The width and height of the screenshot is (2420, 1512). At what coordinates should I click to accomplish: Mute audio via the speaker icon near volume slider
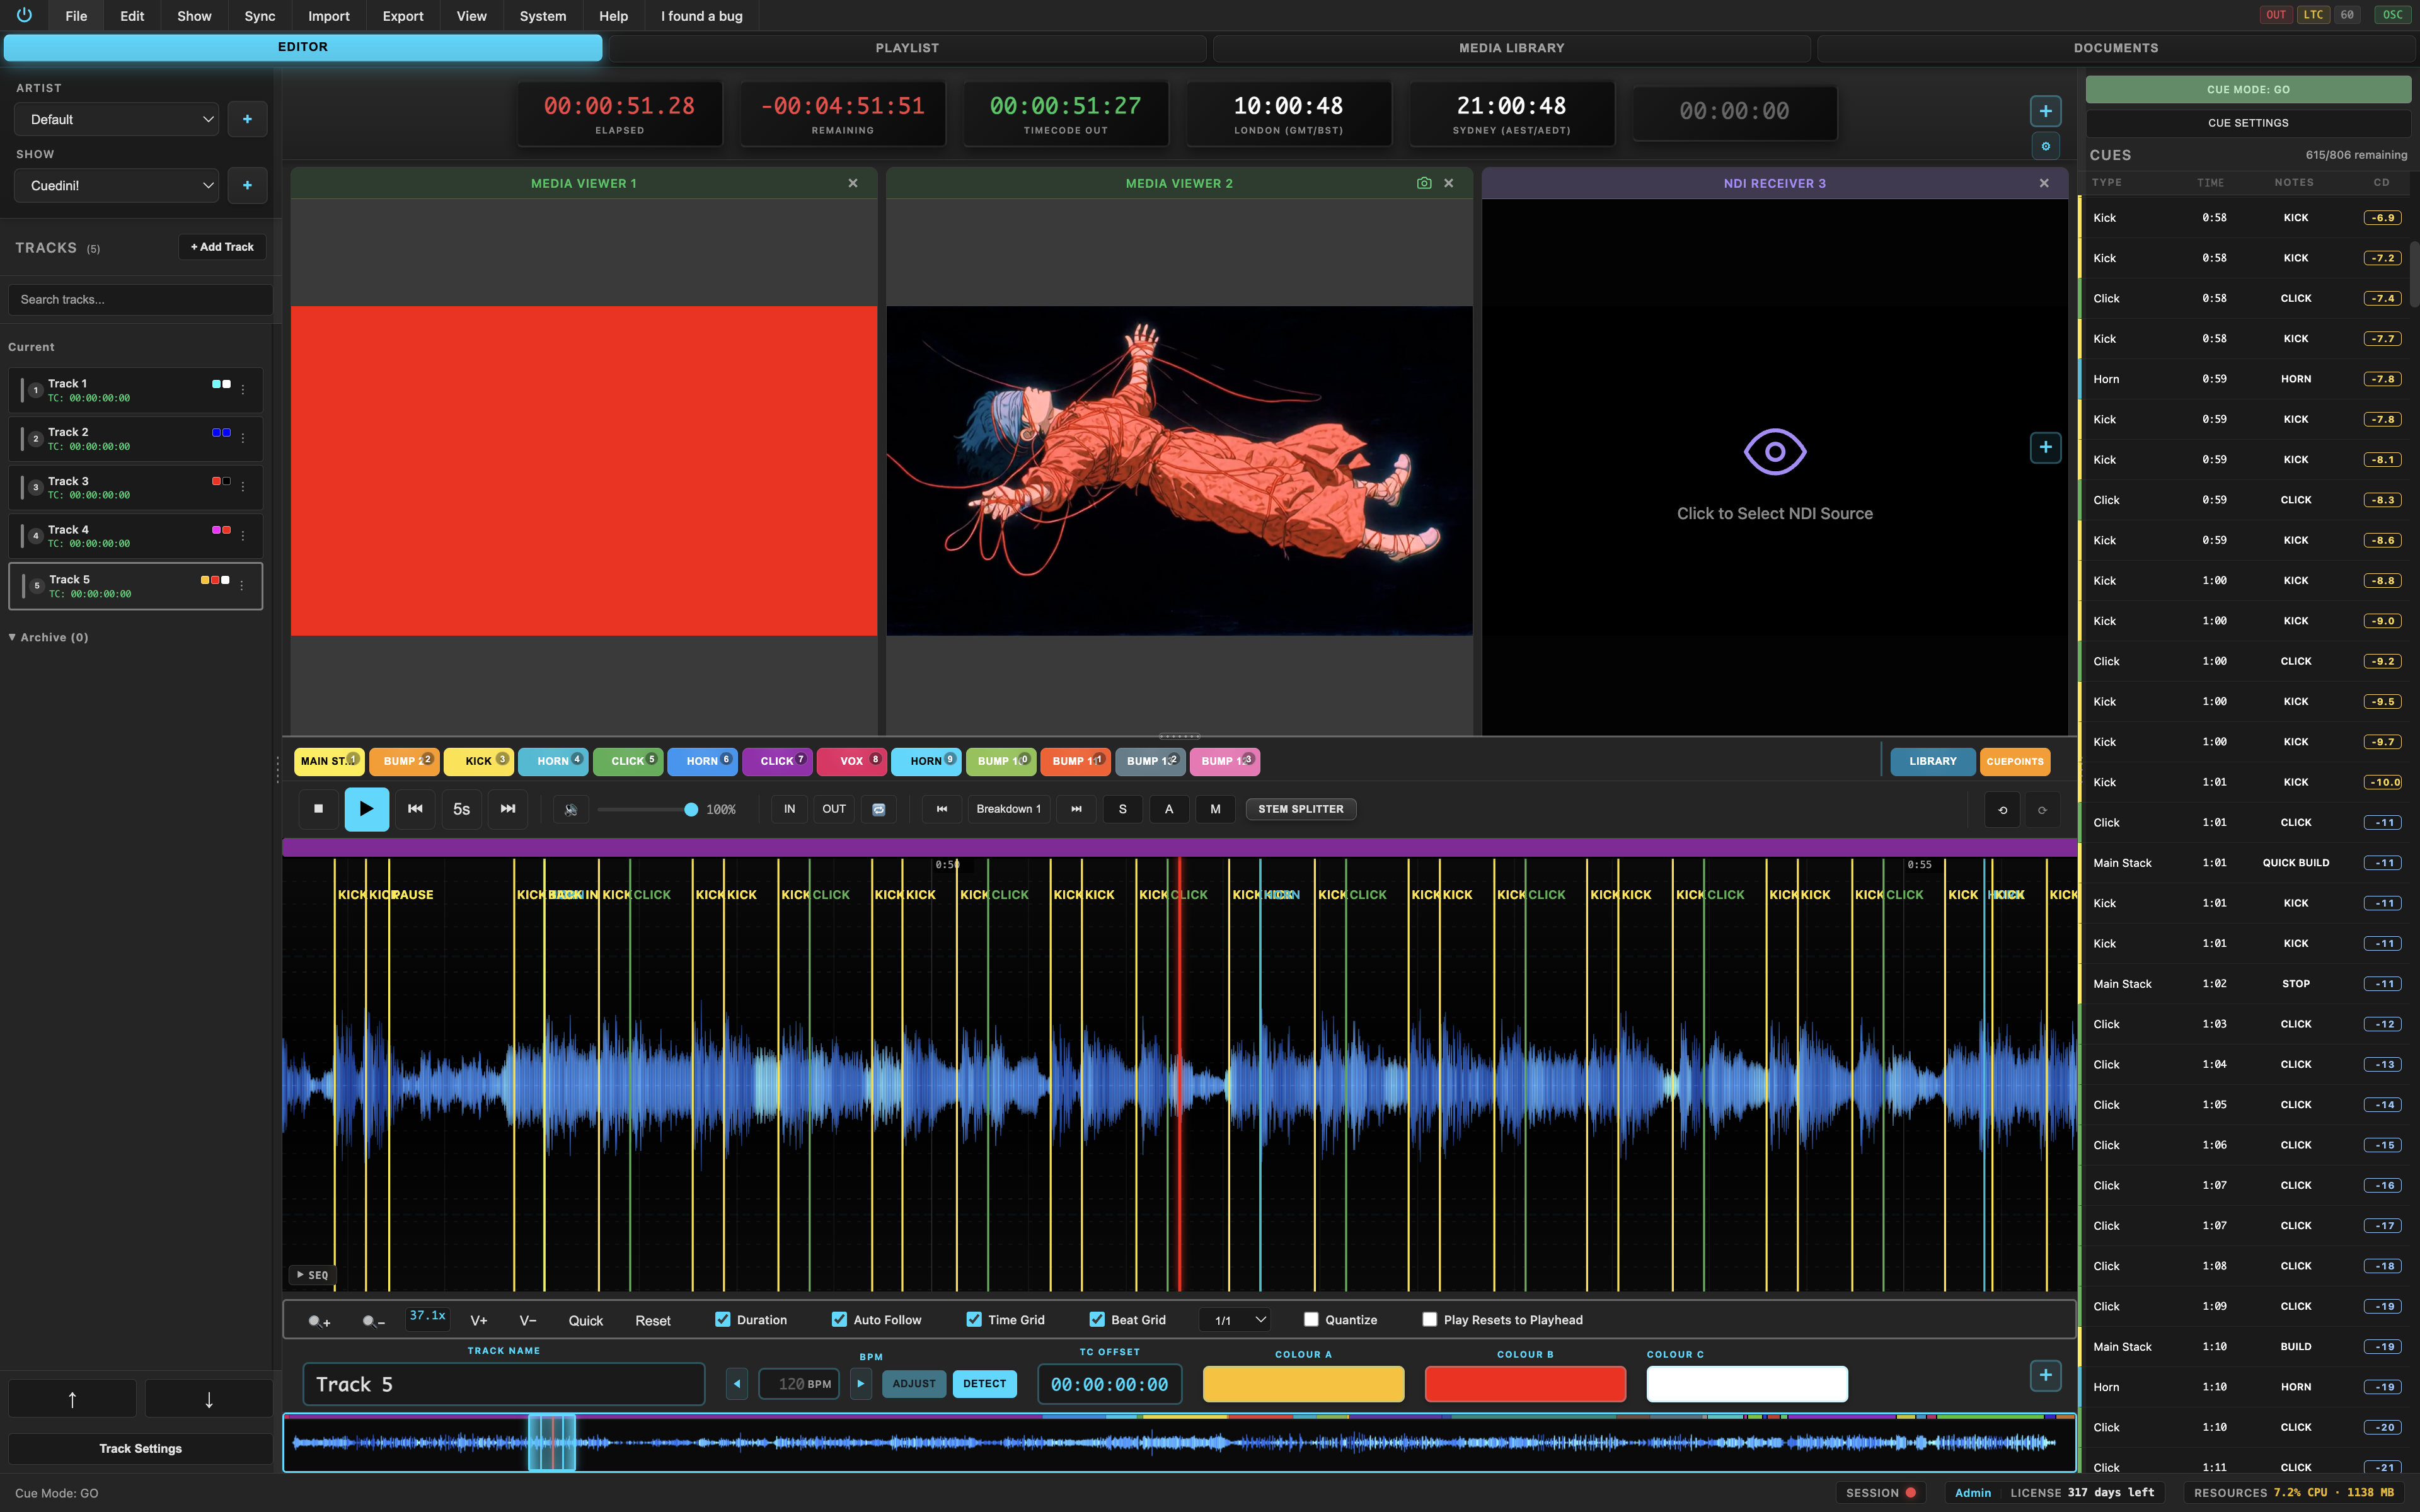pyautogui.click(x=571, y=809)
